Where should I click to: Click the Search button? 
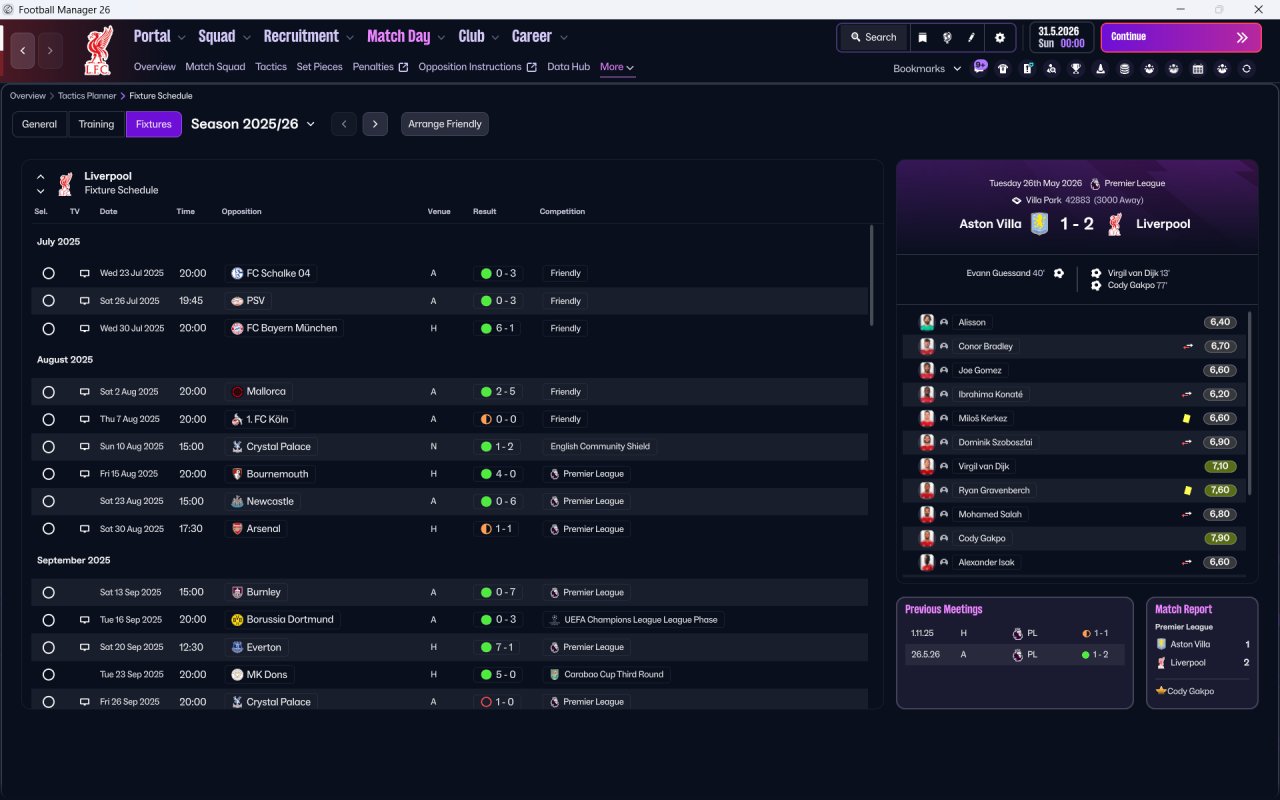click(874, 37)
